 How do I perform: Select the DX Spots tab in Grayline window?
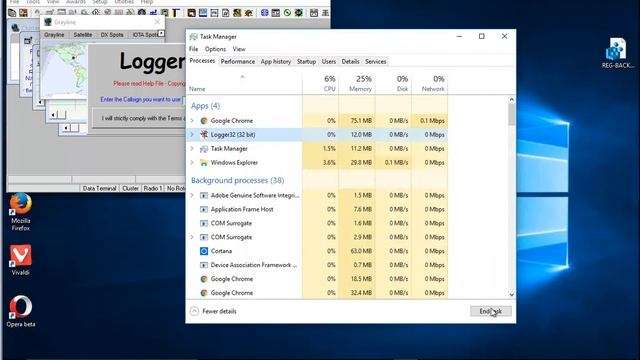[x=112, y=35]
